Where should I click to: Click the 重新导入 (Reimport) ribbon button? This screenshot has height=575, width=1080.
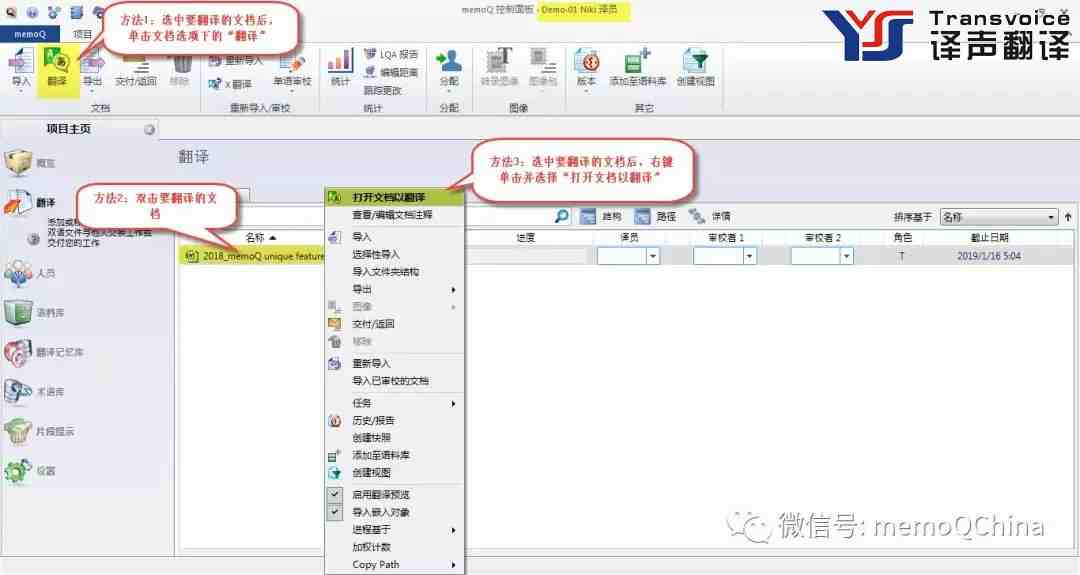236,61
